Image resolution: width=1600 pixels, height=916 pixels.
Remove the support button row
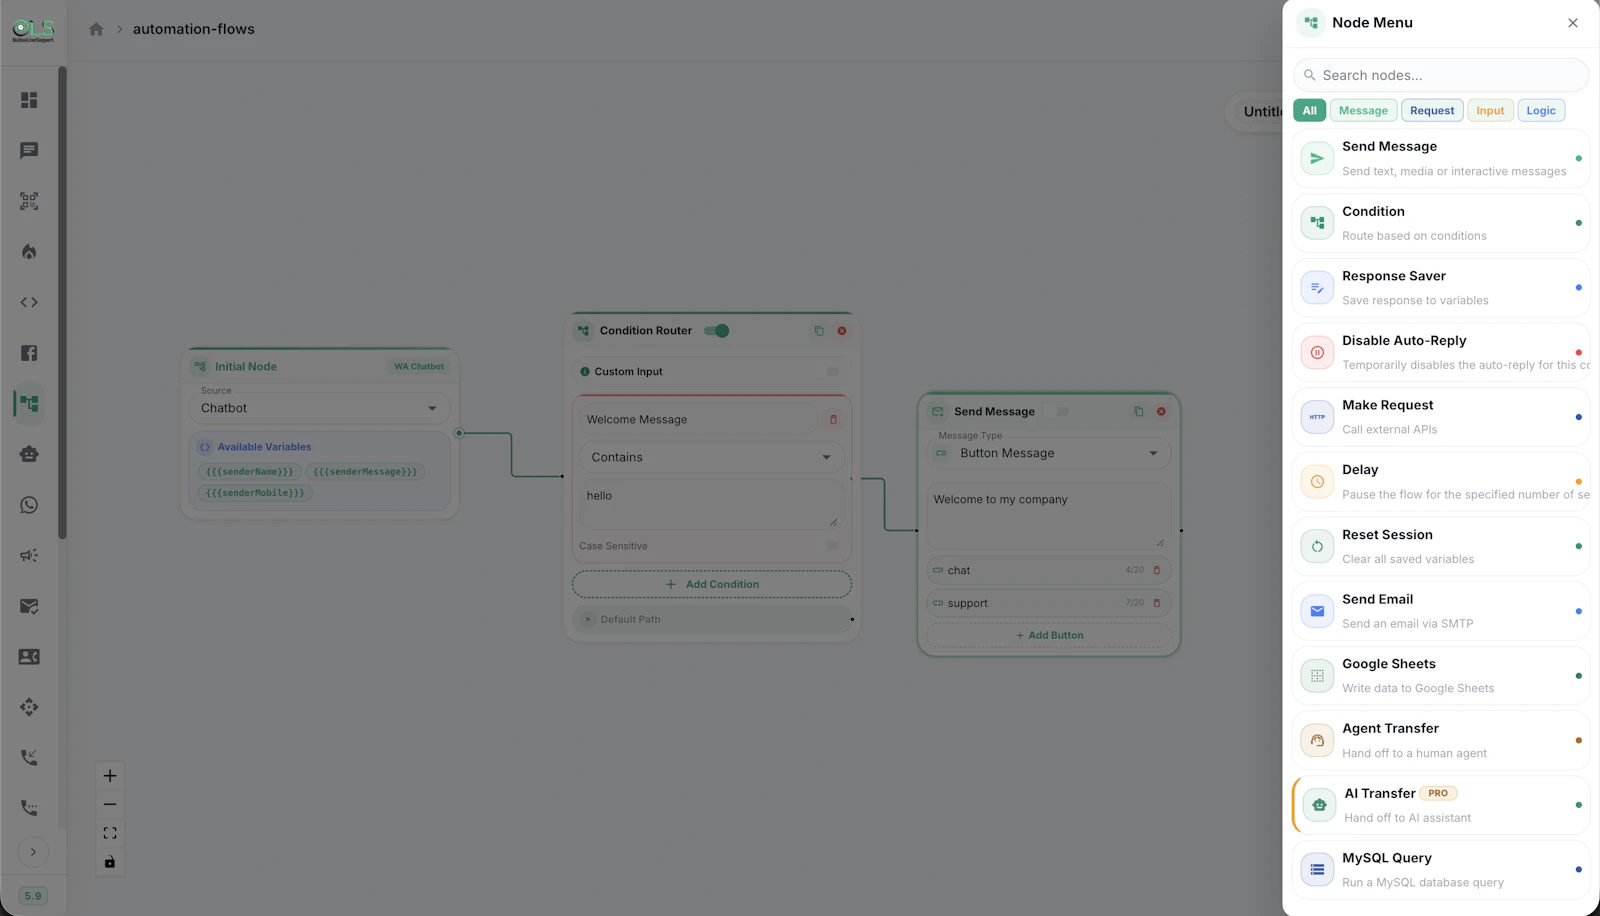tap(1157, 603)
